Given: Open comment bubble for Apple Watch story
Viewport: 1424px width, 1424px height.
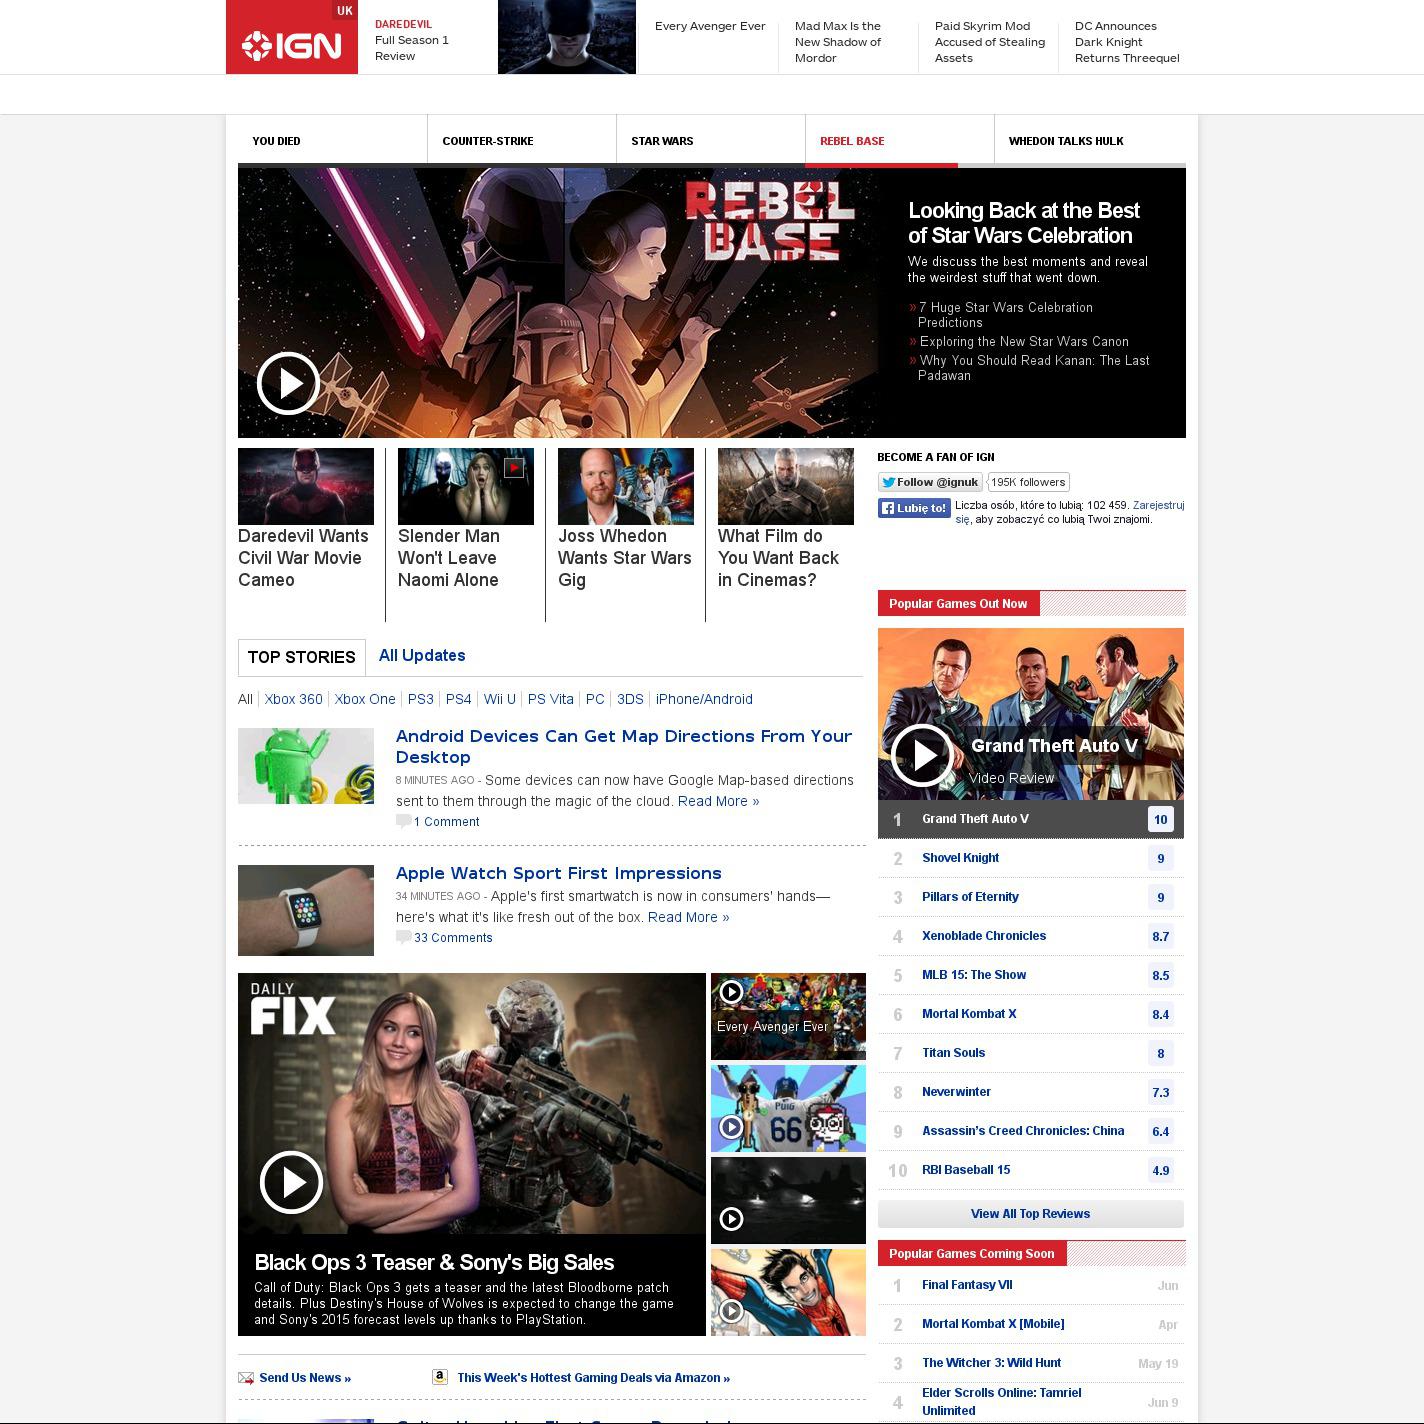Looking at the screenshot, I should (403, 937).
